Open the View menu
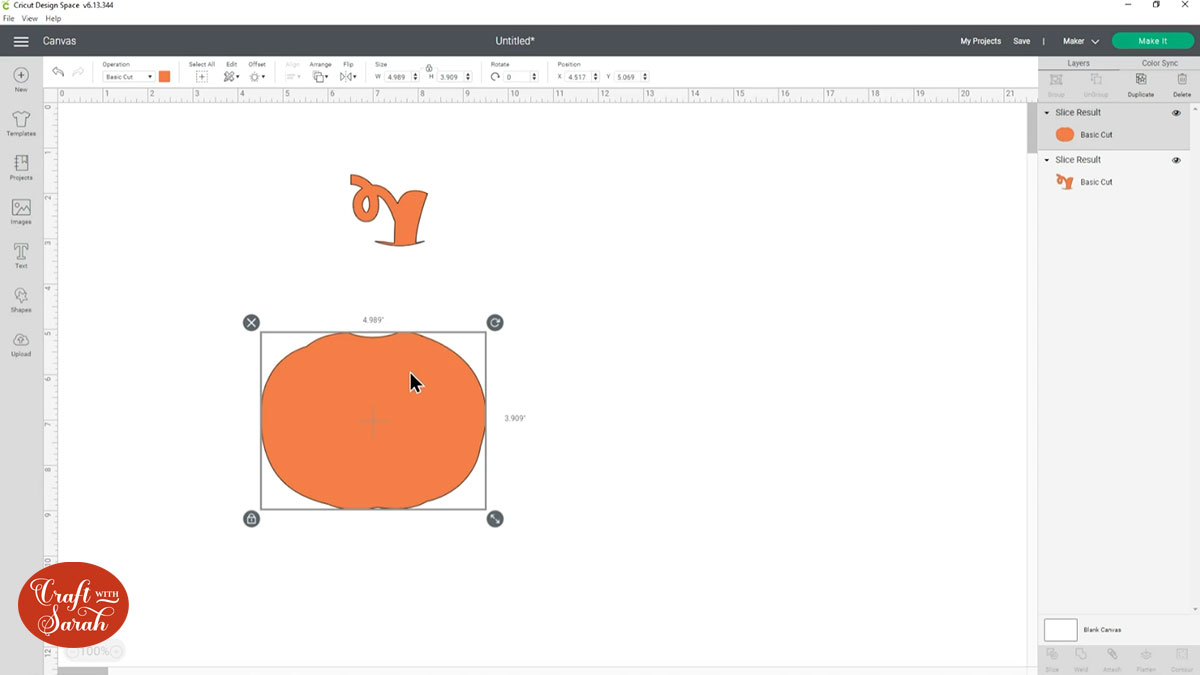This screenshot has width=1200, height=675. pyautogui.click(x=30, y=19)
